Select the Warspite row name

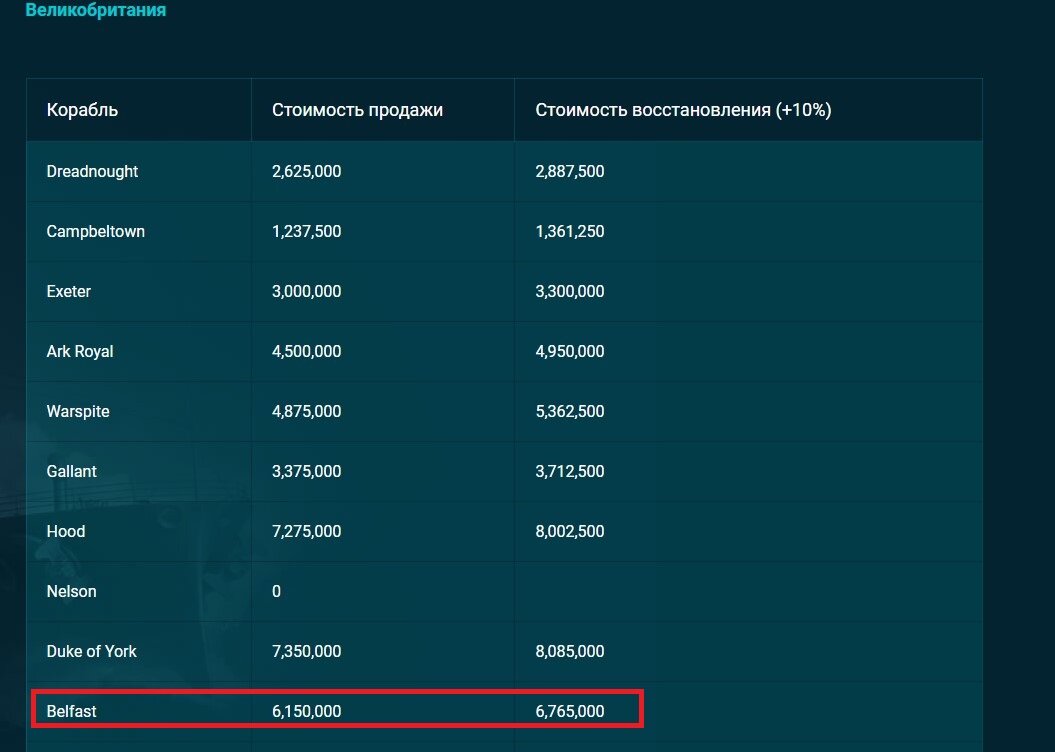(x=78, y=411)
